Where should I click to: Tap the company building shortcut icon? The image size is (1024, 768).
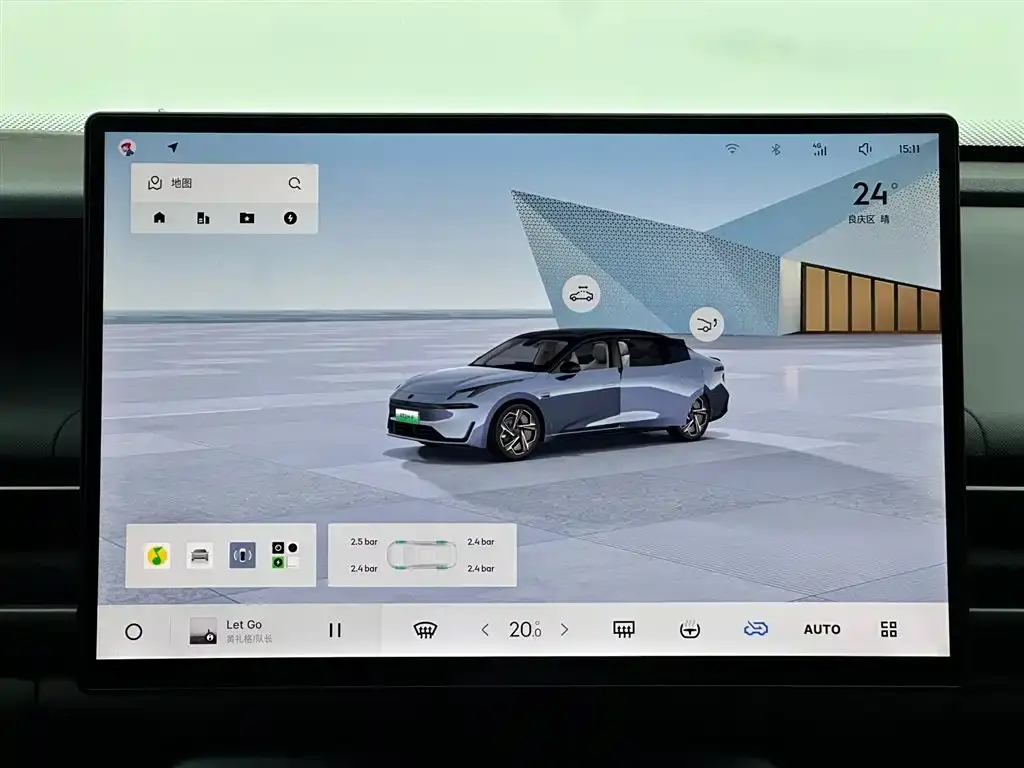click(x=203, y=218)
